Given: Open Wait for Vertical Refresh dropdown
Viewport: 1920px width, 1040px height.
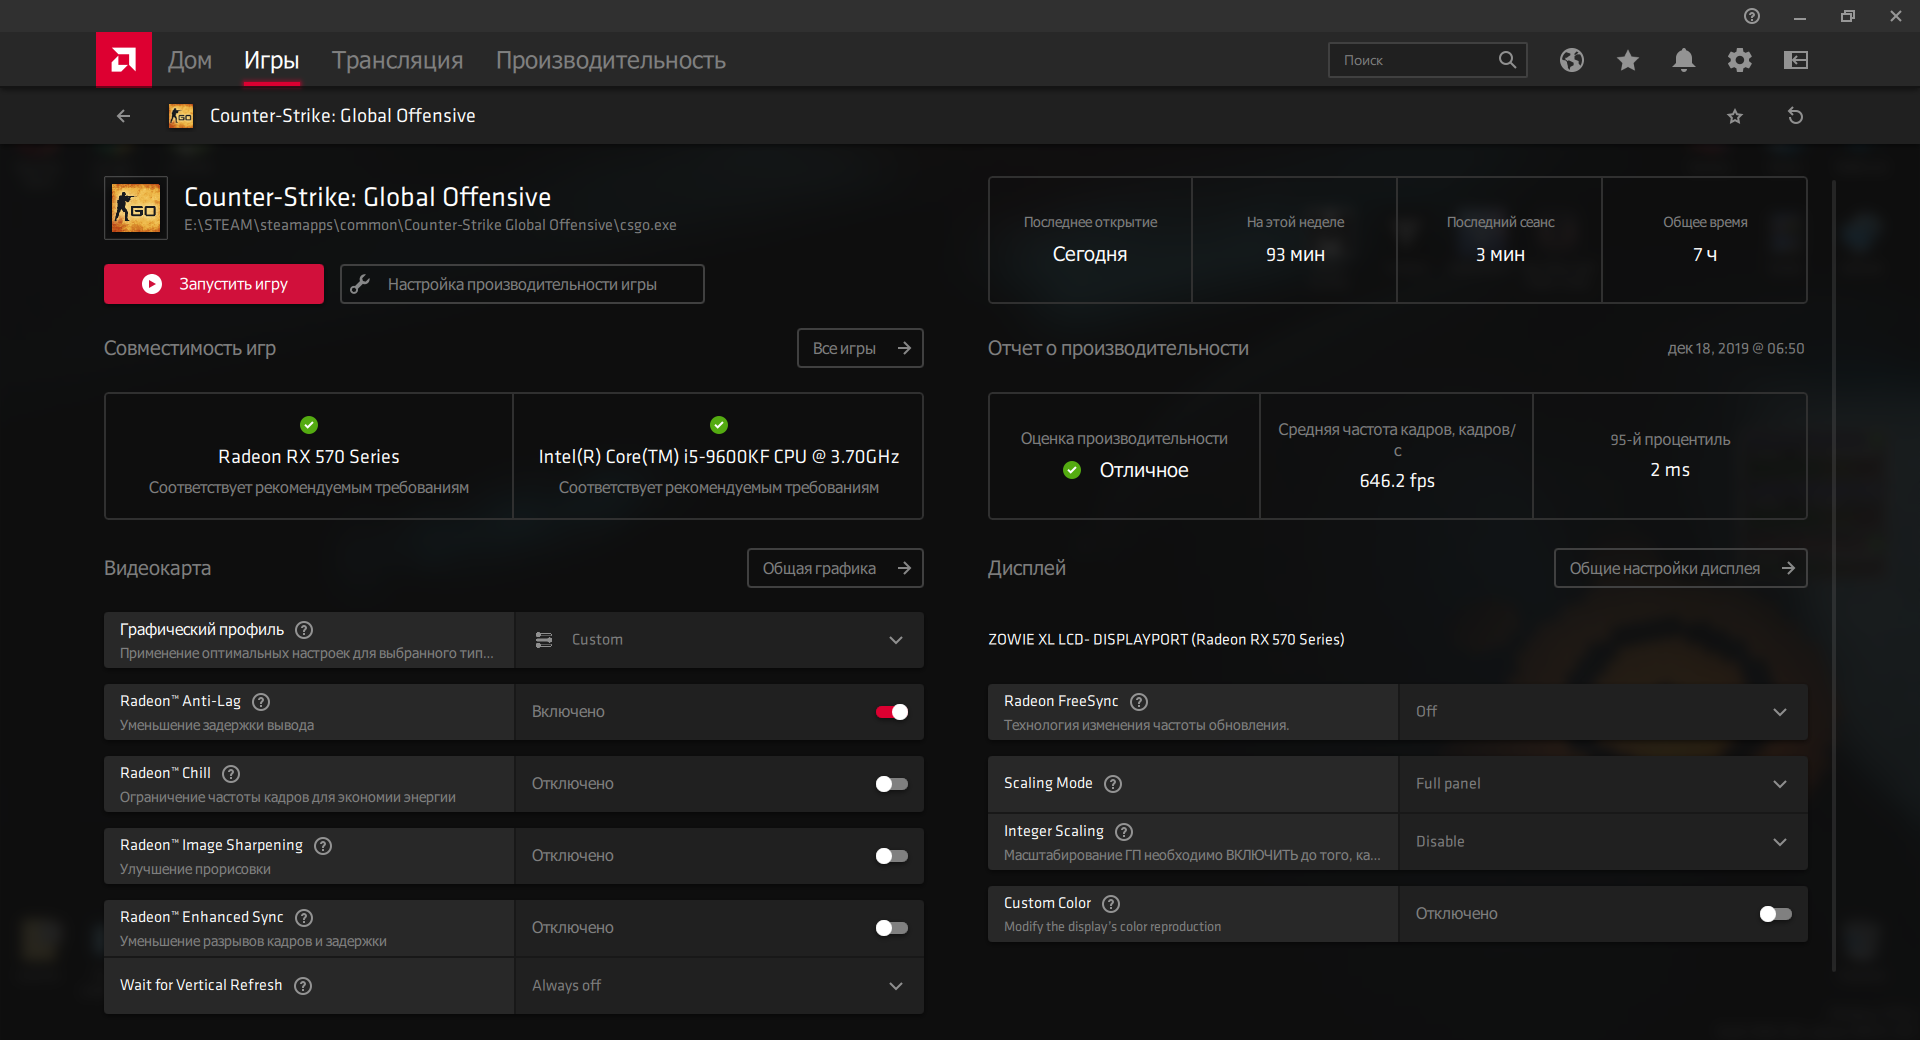Looking at the screenshot, I should click(719, 986).
